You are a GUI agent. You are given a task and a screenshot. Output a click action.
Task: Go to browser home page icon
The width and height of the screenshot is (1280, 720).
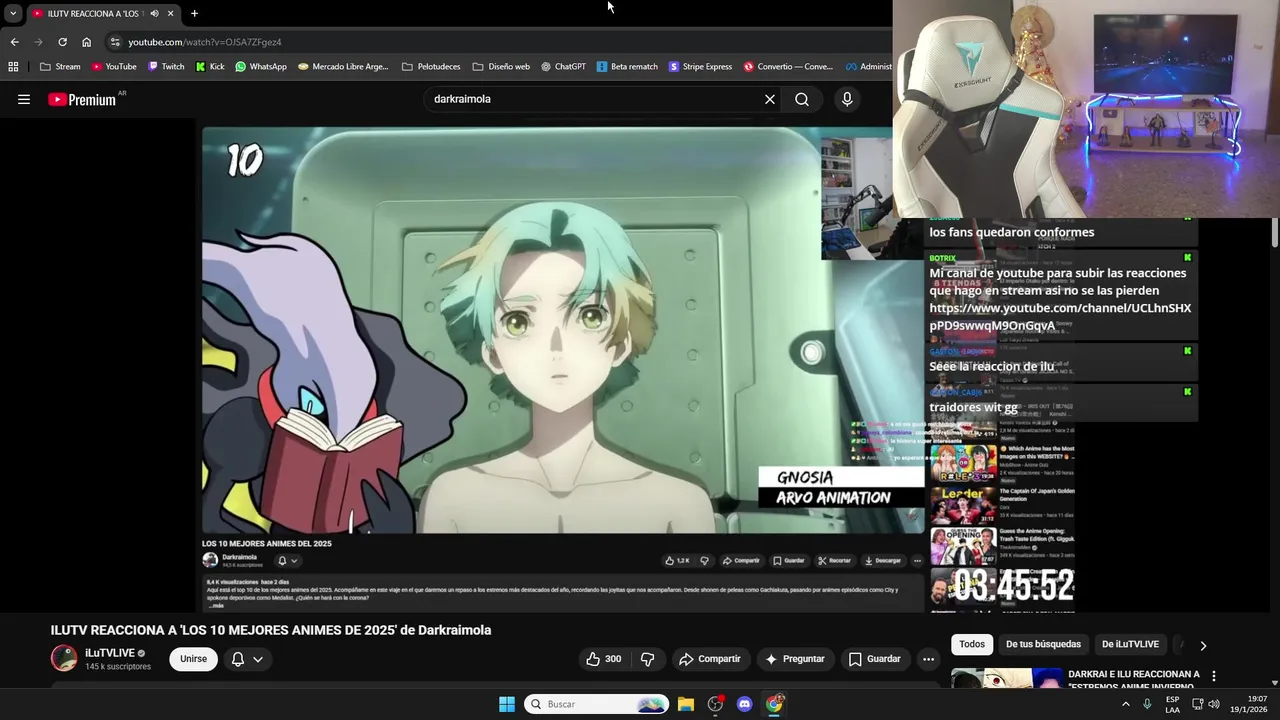86,42
